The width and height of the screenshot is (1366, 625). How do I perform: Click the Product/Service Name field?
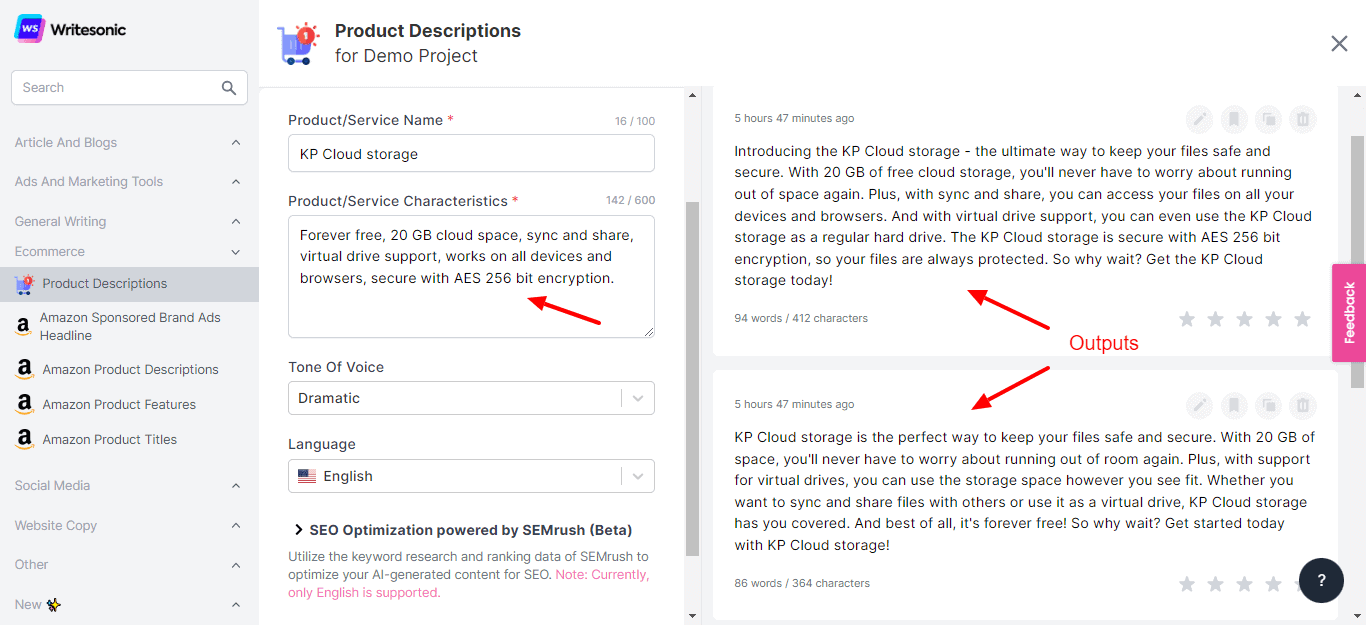pos(471,154)
